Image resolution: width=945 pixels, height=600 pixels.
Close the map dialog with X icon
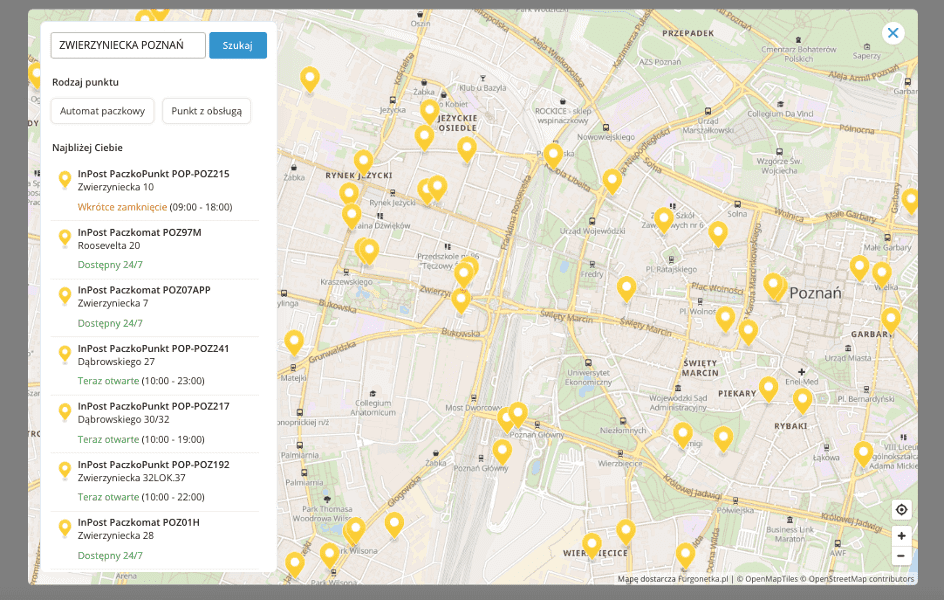click(893, 33)
